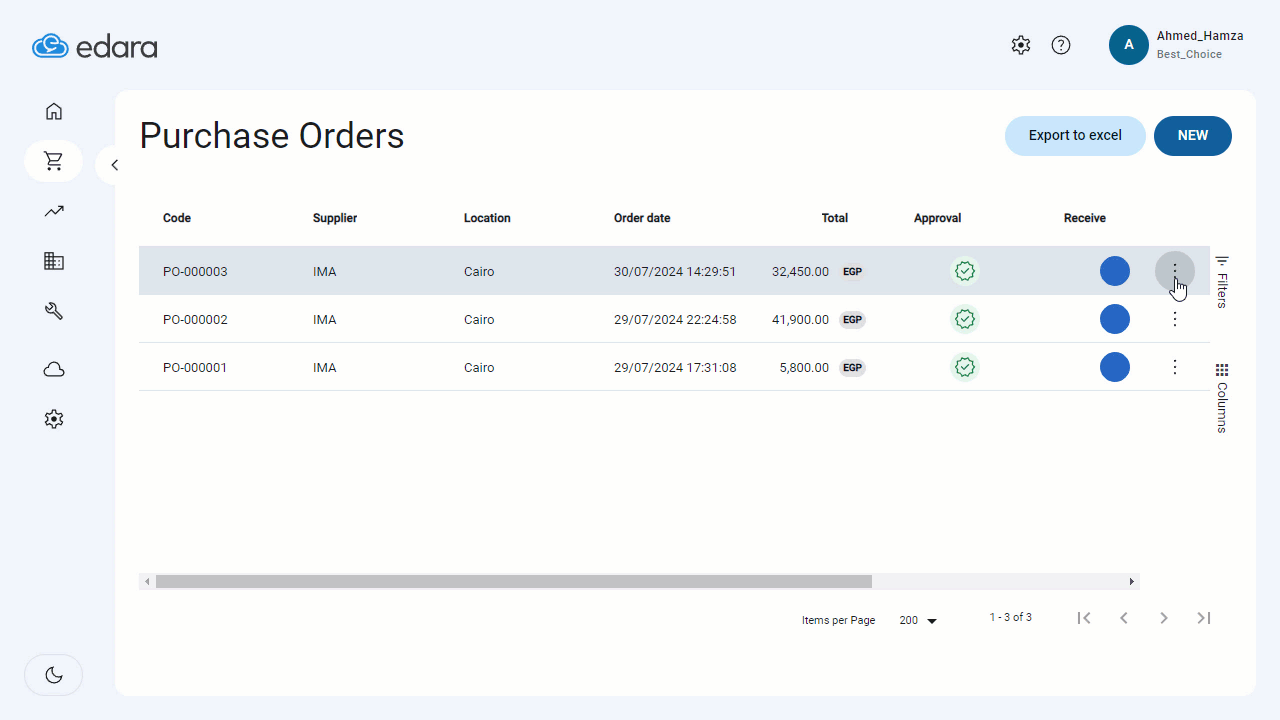Click Cairo location in PO-000001 row

point(479,367)
